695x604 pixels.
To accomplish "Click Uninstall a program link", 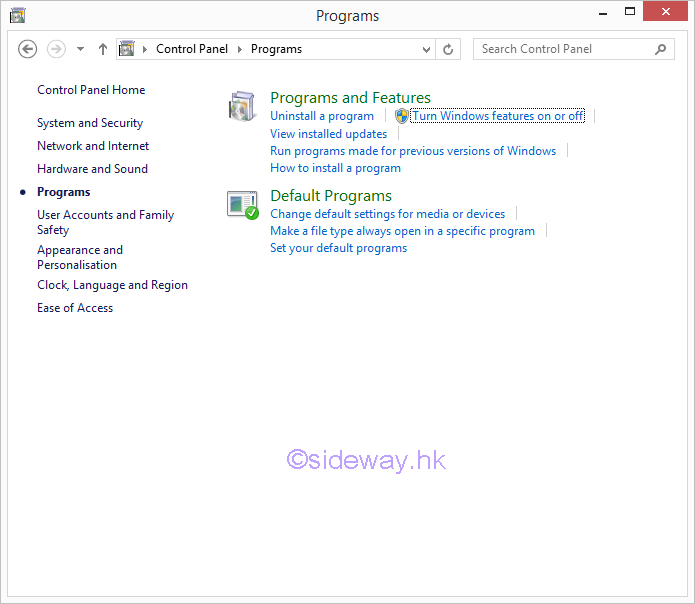I will tap(322, 116).
